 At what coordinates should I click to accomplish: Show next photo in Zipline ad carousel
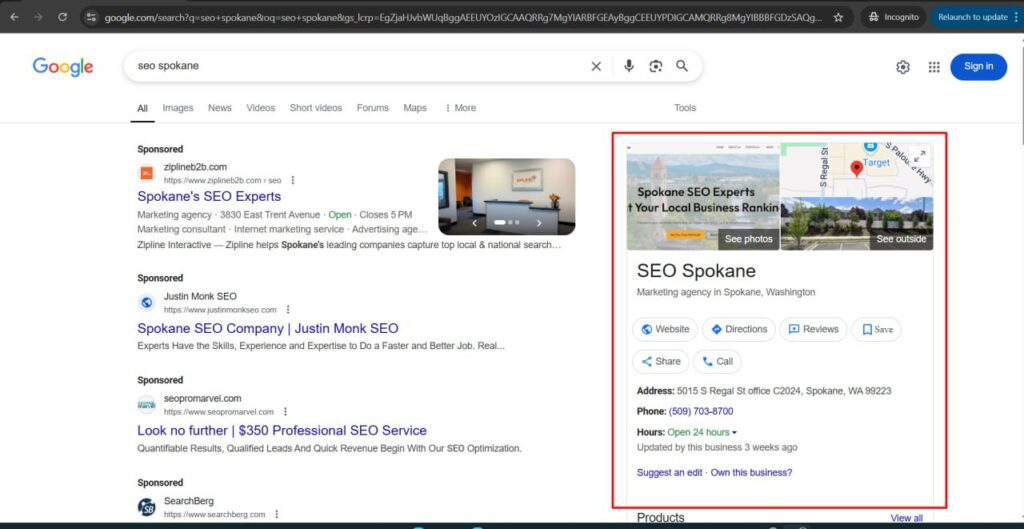click(x=539, y=223)
